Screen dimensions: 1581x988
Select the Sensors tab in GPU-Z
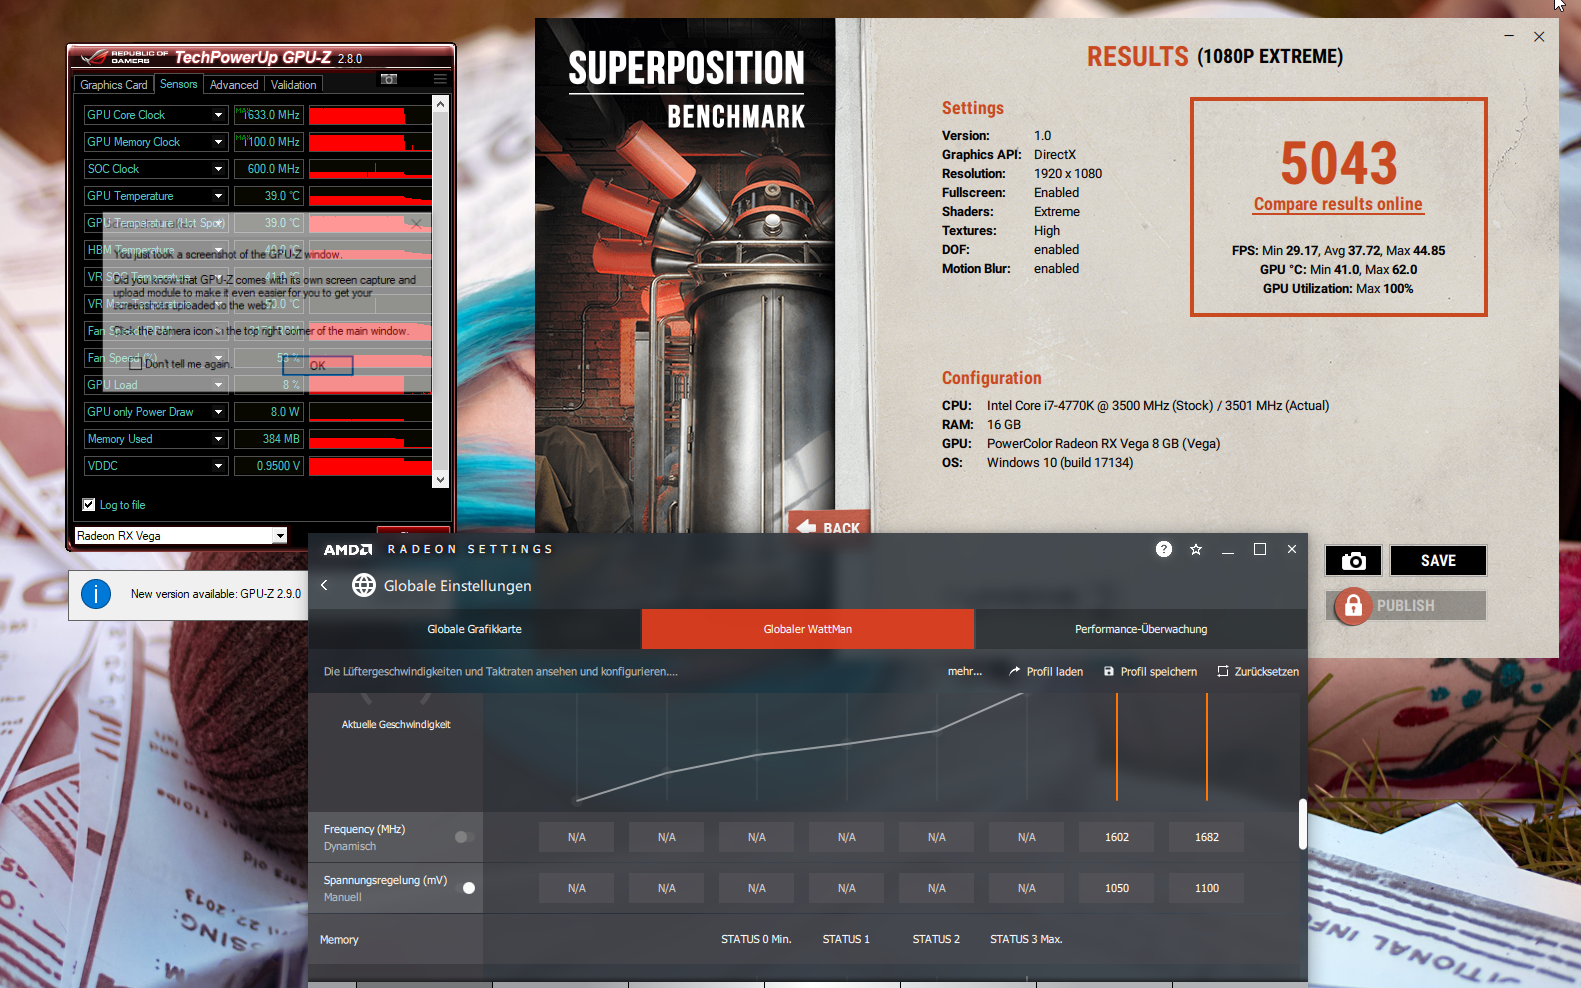click(179, 84)
